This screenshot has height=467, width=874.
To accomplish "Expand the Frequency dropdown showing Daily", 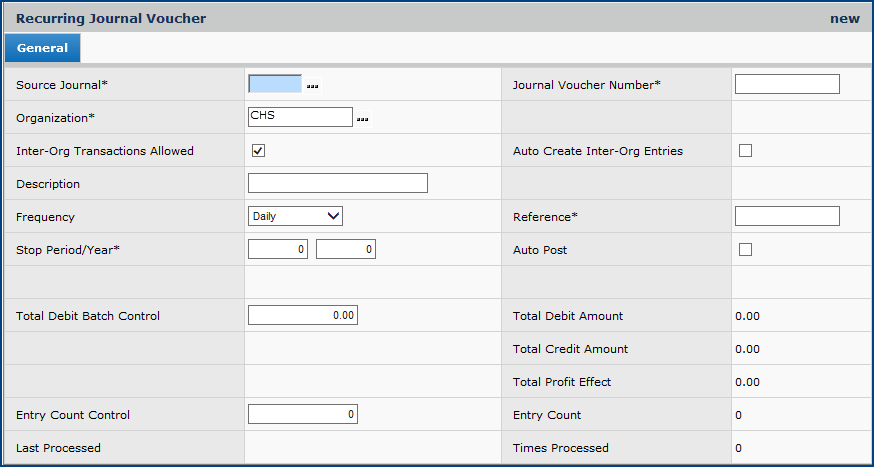I will (x=295, y=216).
